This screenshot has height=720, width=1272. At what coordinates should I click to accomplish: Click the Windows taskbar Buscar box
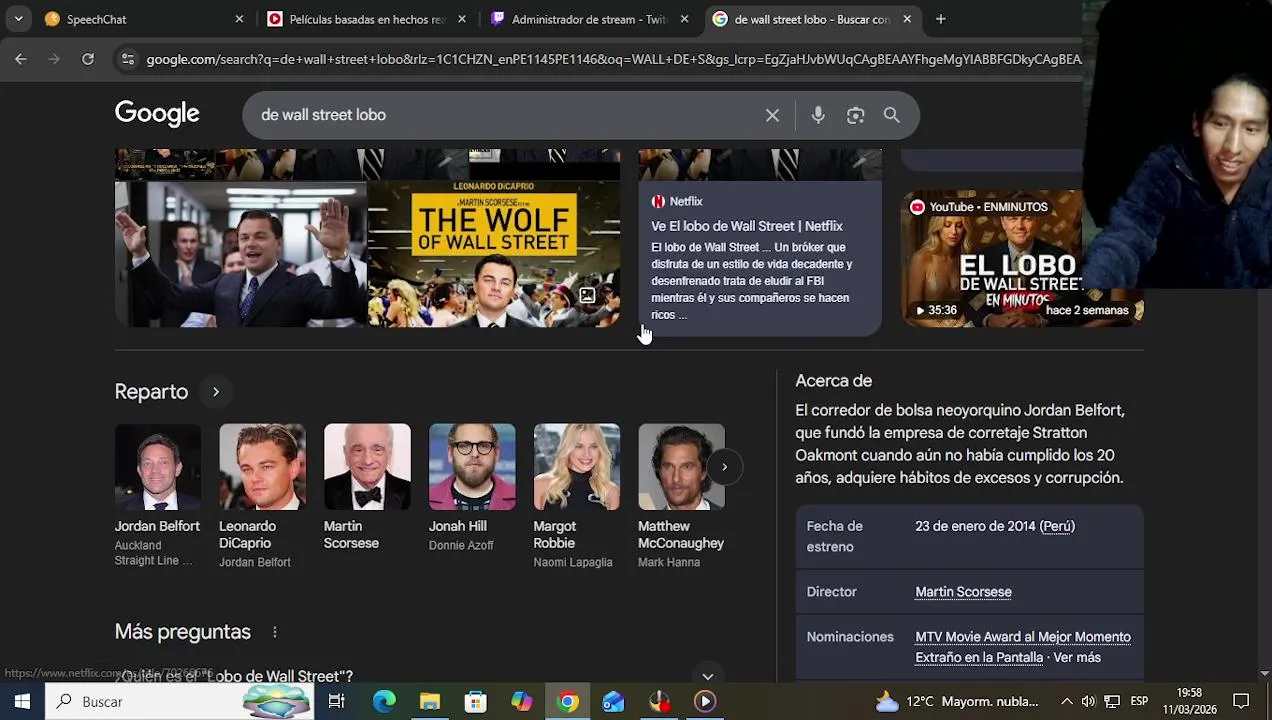pos(180,701)
